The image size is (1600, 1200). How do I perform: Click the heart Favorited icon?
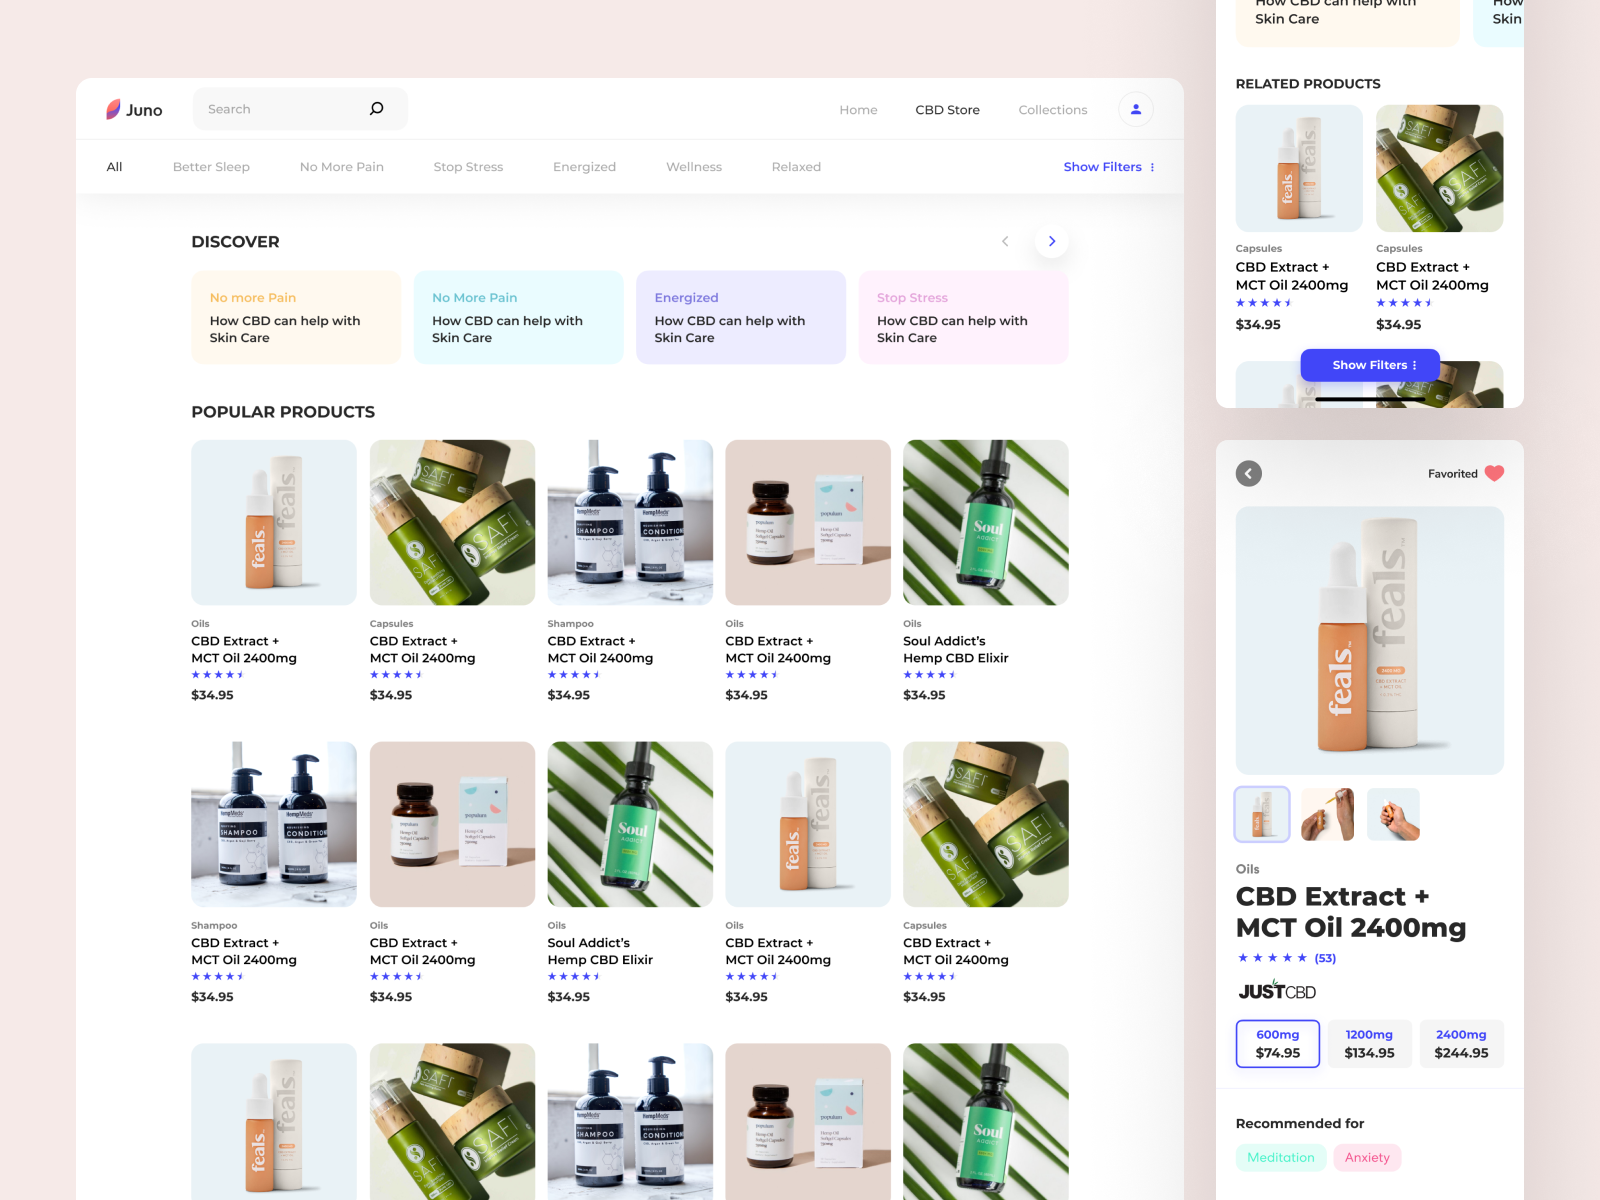tap(1495, 473)
